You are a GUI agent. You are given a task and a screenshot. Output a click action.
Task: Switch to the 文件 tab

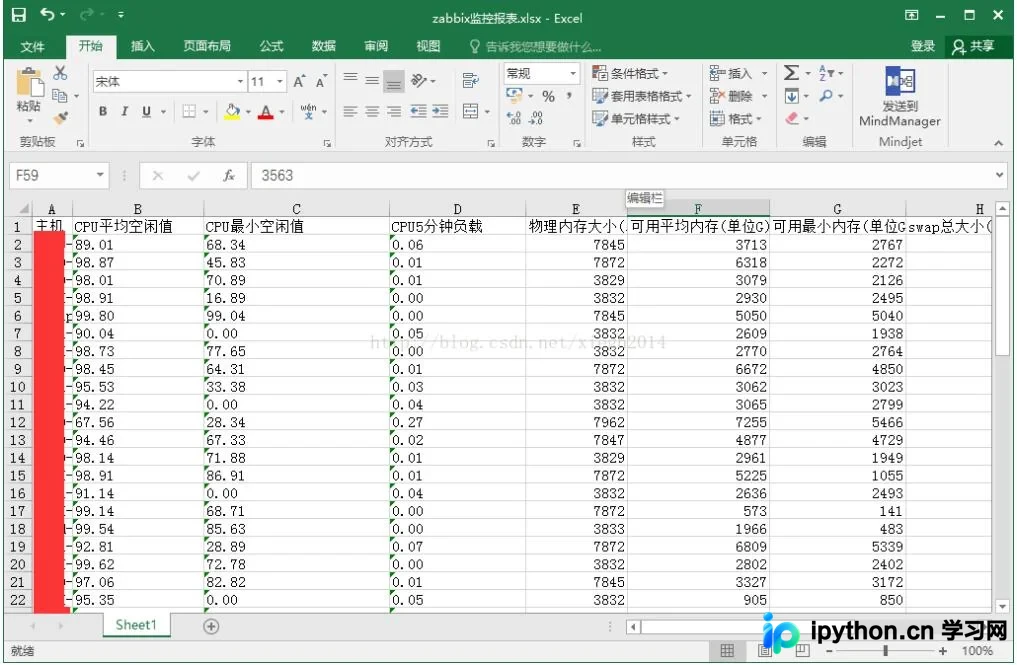tap(32, 46)
